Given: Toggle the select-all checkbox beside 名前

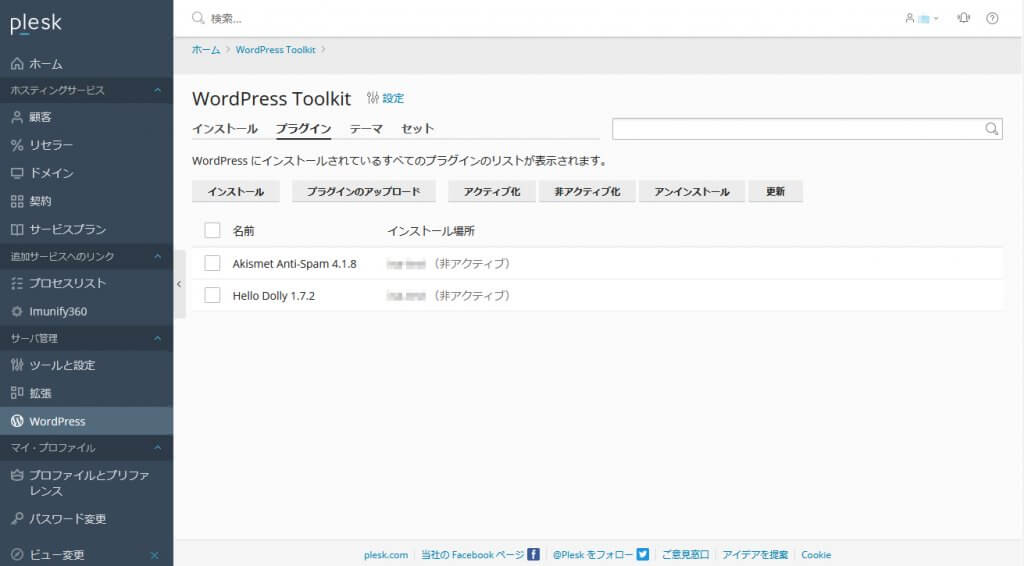Looking at the screenshot, I should [x=212, y=230].
